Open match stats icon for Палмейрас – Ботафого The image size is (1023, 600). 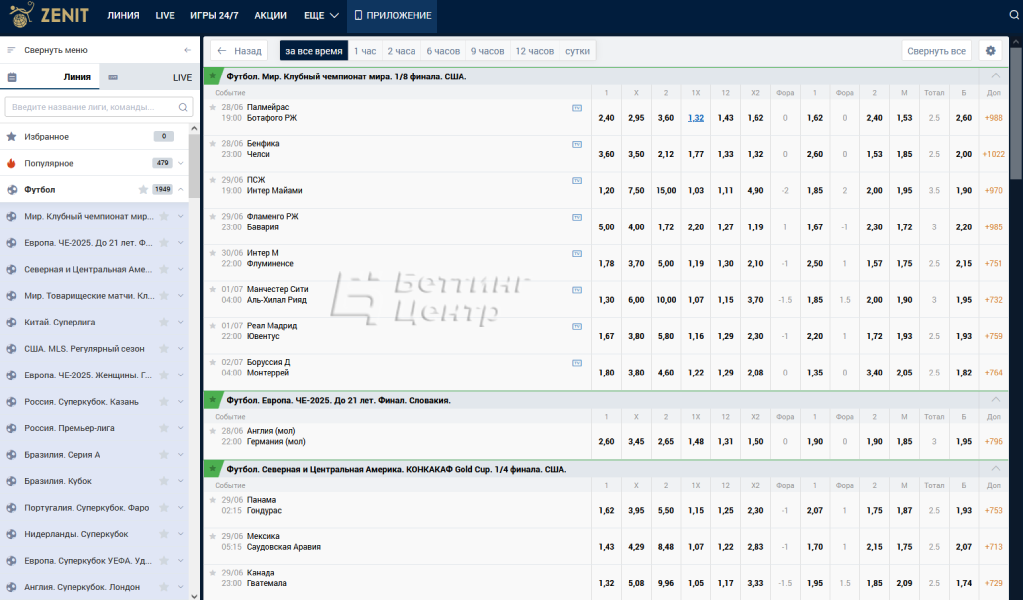click(577, 108)
